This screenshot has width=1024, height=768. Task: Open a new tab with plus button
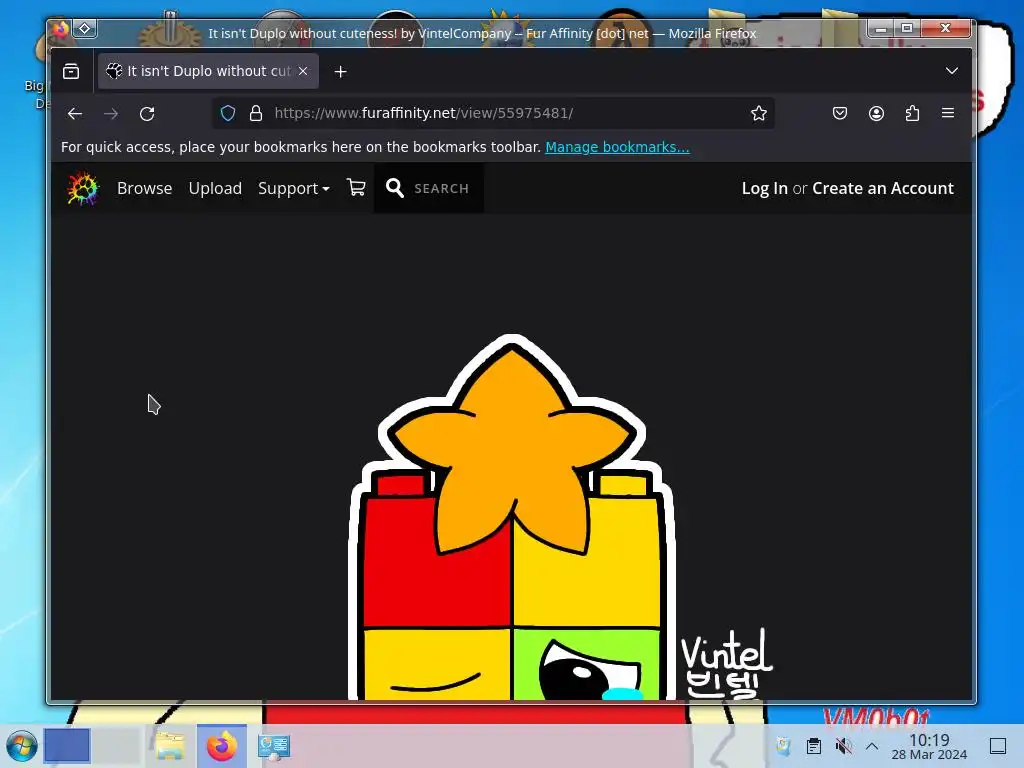point(340,71)
